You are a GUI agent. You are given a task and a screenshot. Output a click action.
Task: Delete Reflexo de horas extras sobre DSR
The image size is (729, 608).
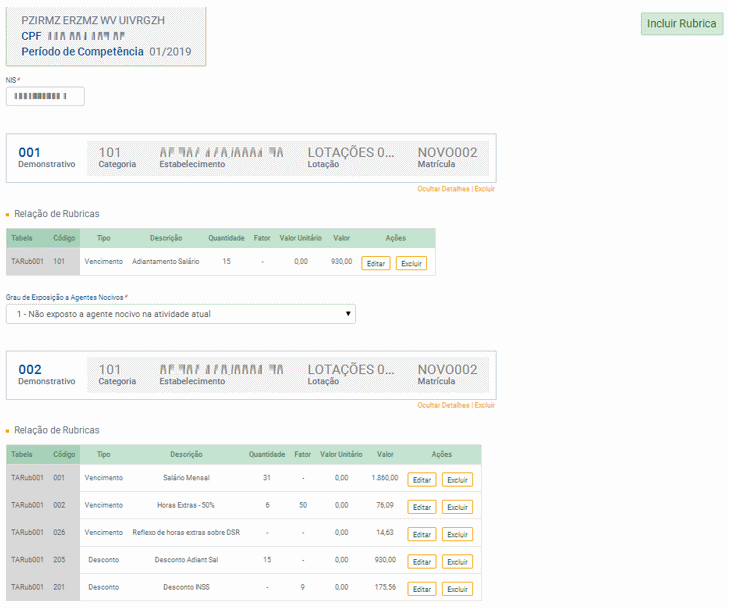(457, 534)
